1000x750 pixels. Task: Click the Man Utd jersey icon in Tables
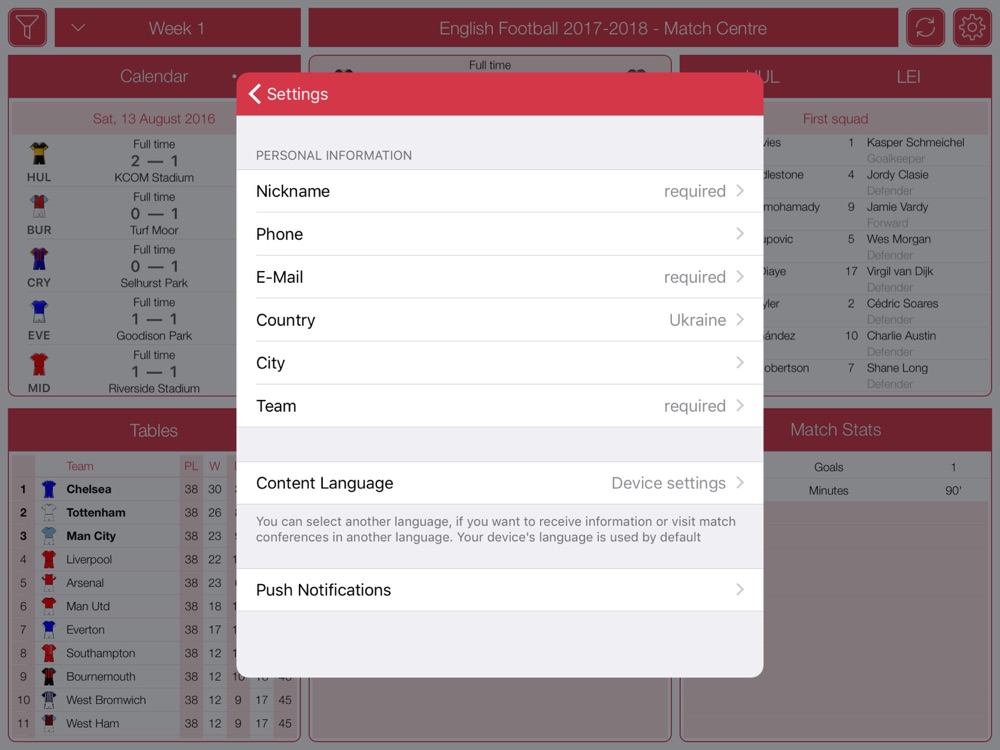[x=48, y=606]
